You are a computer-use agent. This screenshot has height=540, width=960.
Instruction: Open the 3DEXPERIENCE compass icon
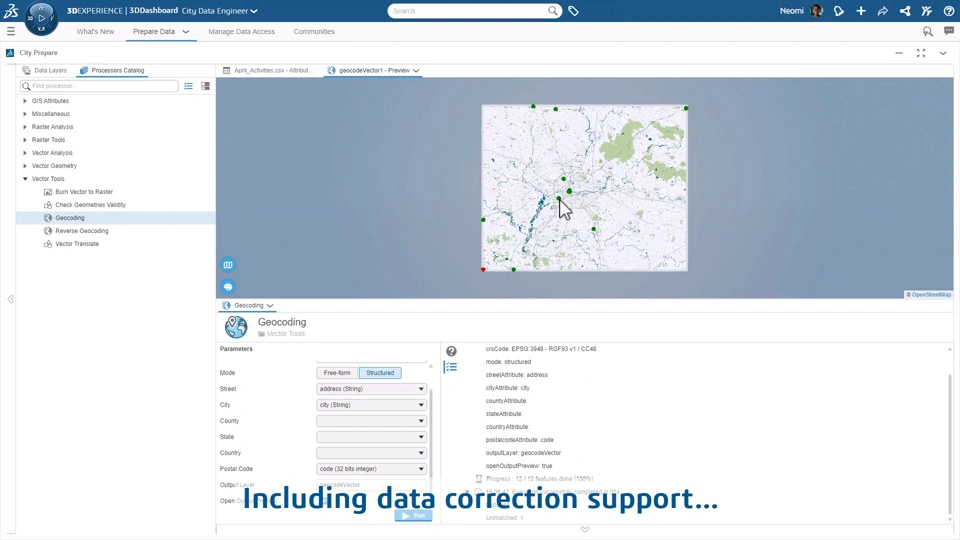[x=41, y=18]
